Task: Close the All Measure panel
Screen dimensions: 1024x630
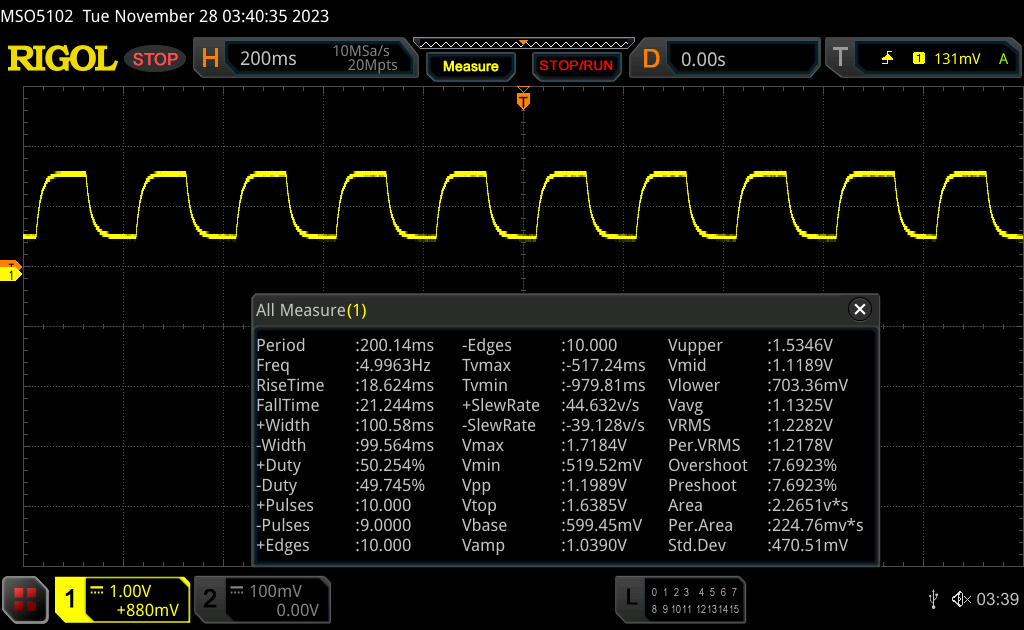Action: [x=859, y=310]
